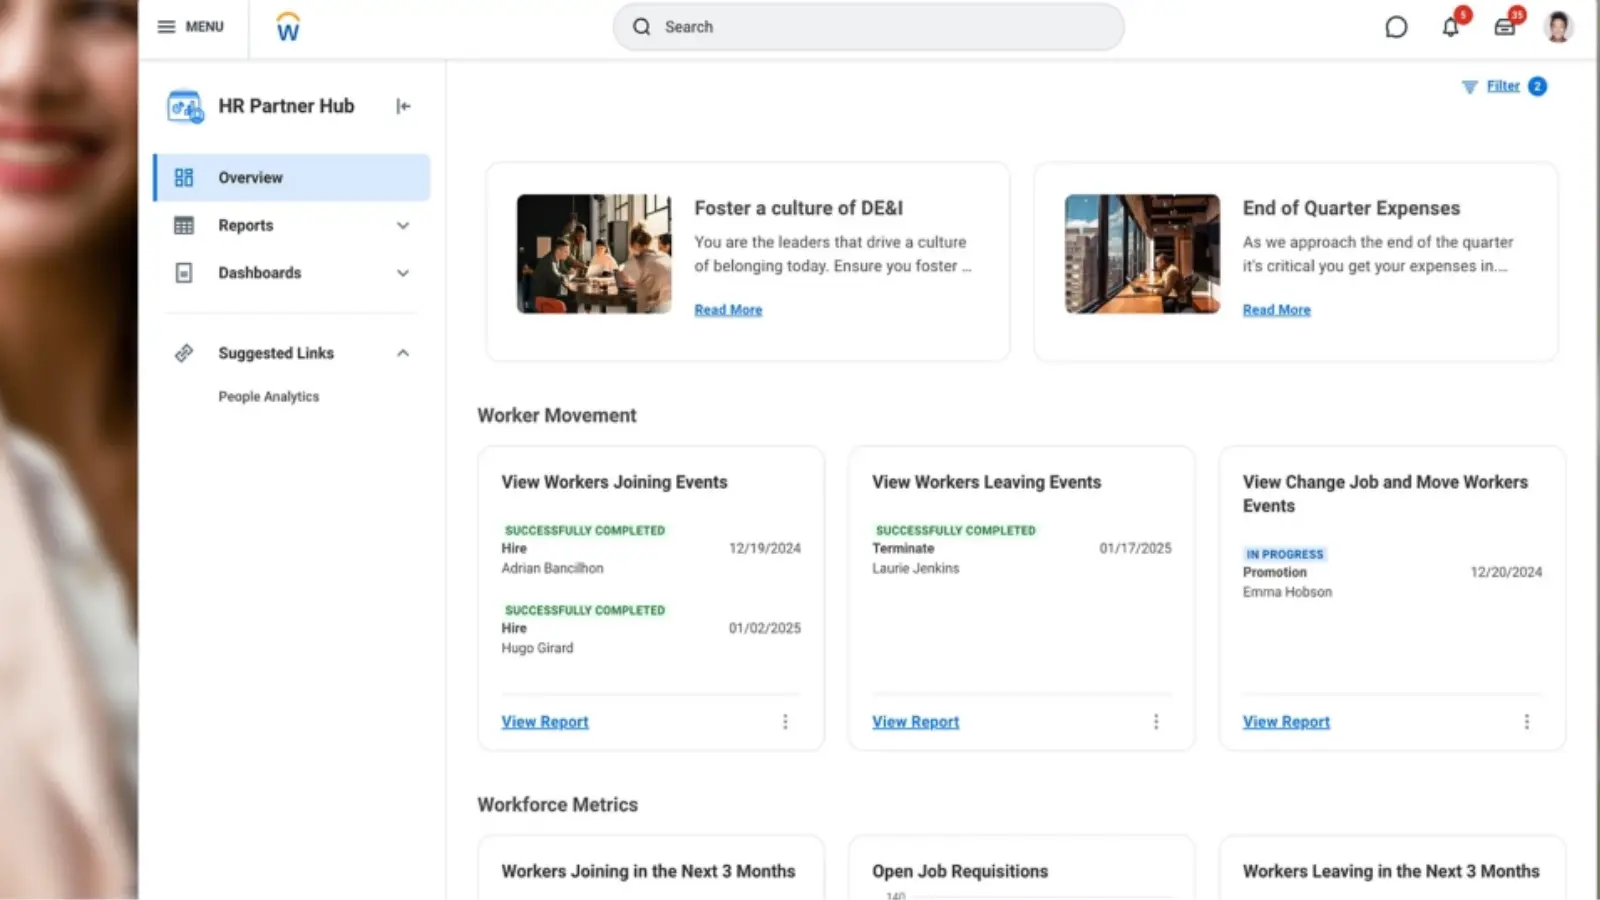Image resolution: width=1600 pixels, height=900 pixels.
Task: Open the notifications bell
Action: tap(1451, 27)
